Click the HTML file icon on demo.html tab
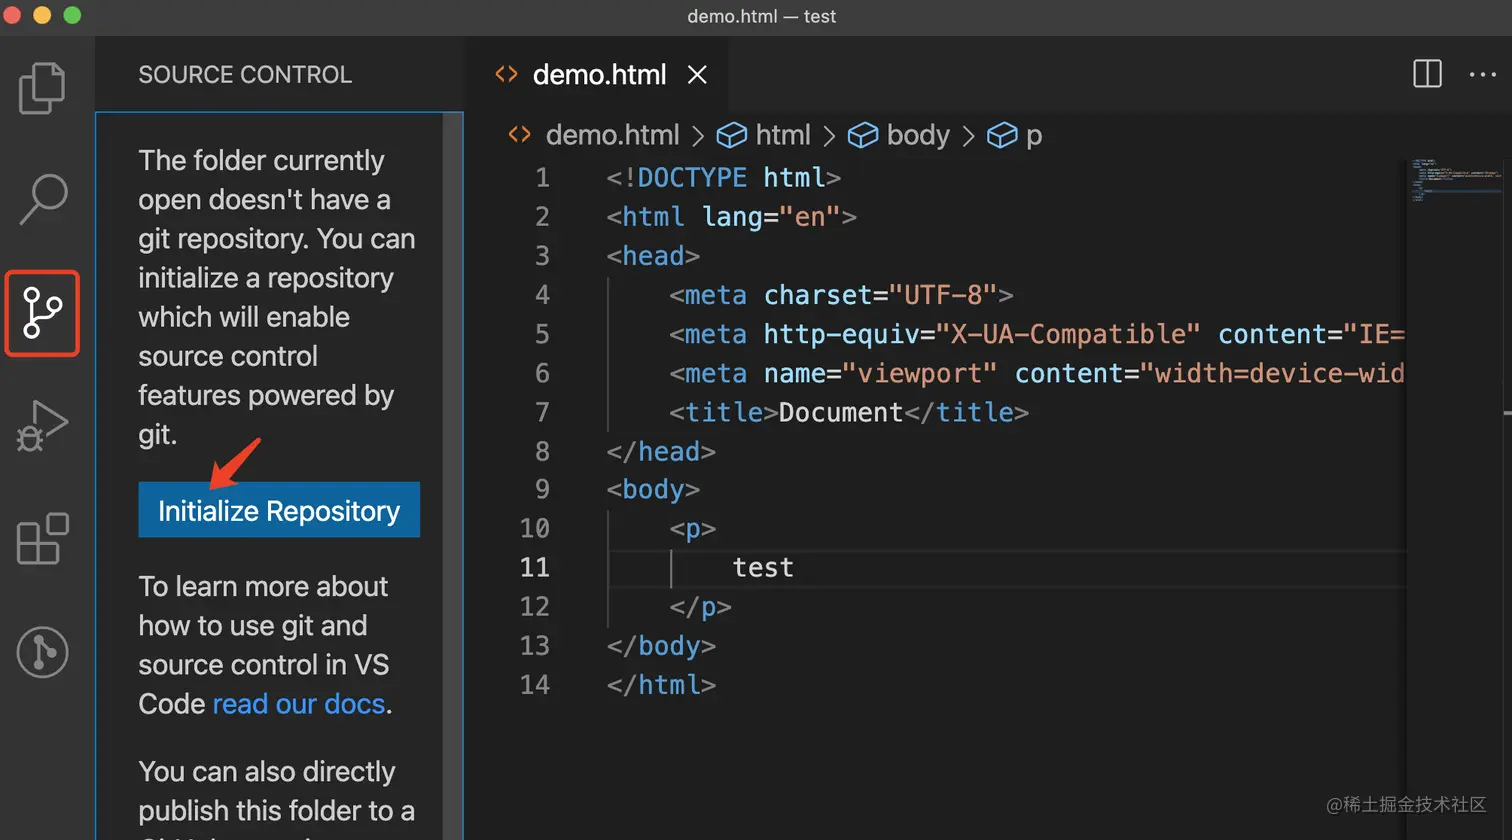This screenshot has height=840, width=1512. [x=506, y=74]
